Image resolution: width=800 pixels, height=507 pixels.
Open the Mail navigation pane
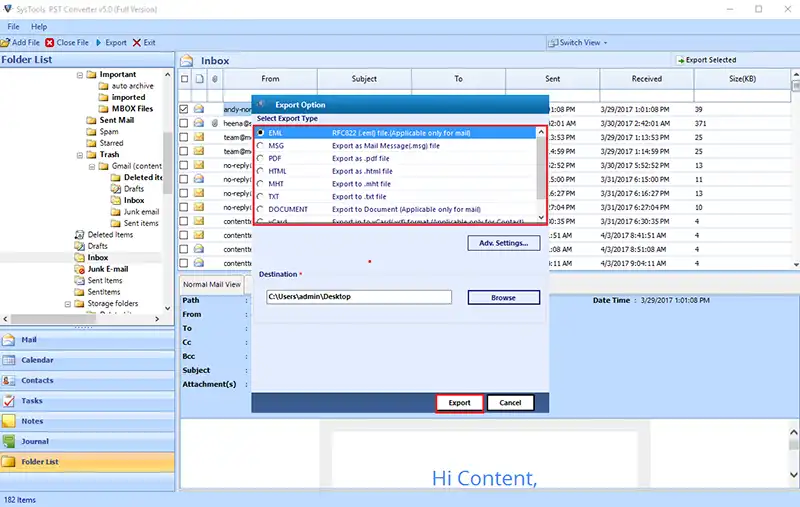pyautogui.click(x=87, y=340)
